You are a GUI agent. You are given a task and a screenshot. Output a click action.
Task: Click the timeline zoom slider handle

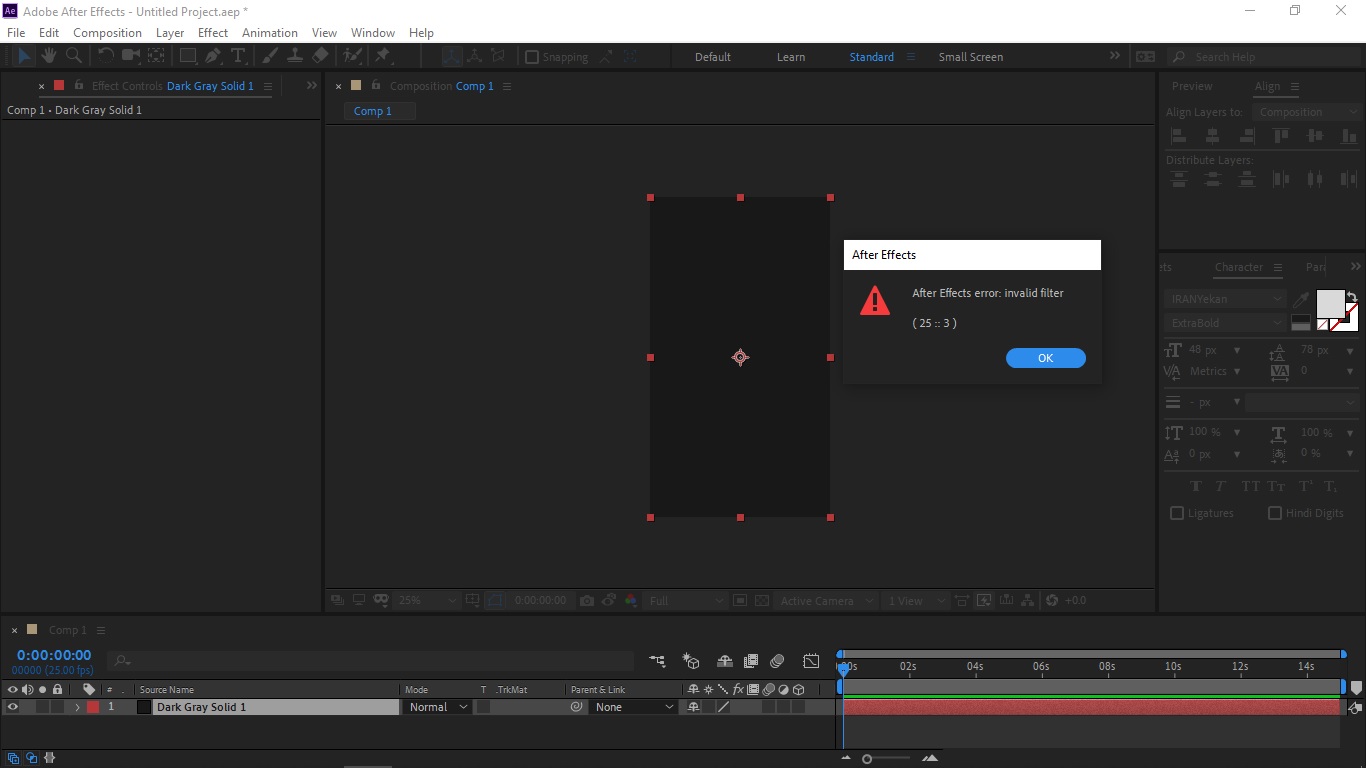click(867, 759)
